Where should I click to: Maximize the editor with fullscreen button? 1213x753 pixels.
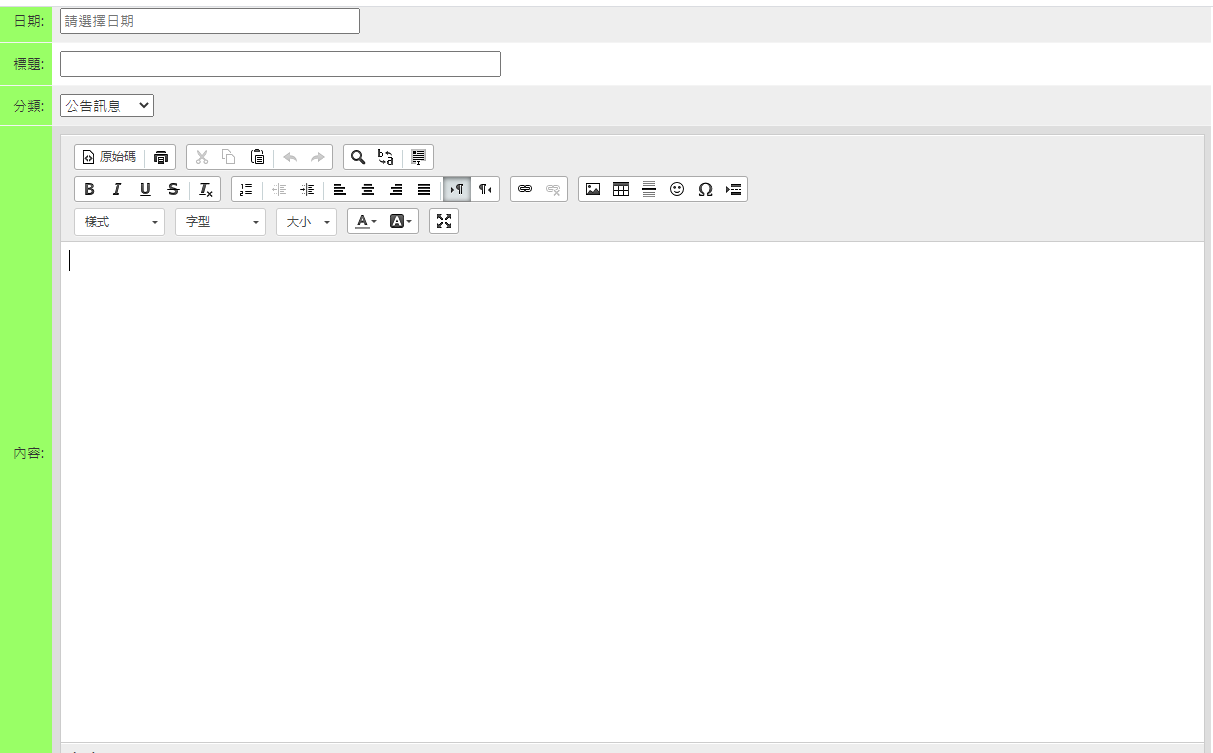(444, 221)
